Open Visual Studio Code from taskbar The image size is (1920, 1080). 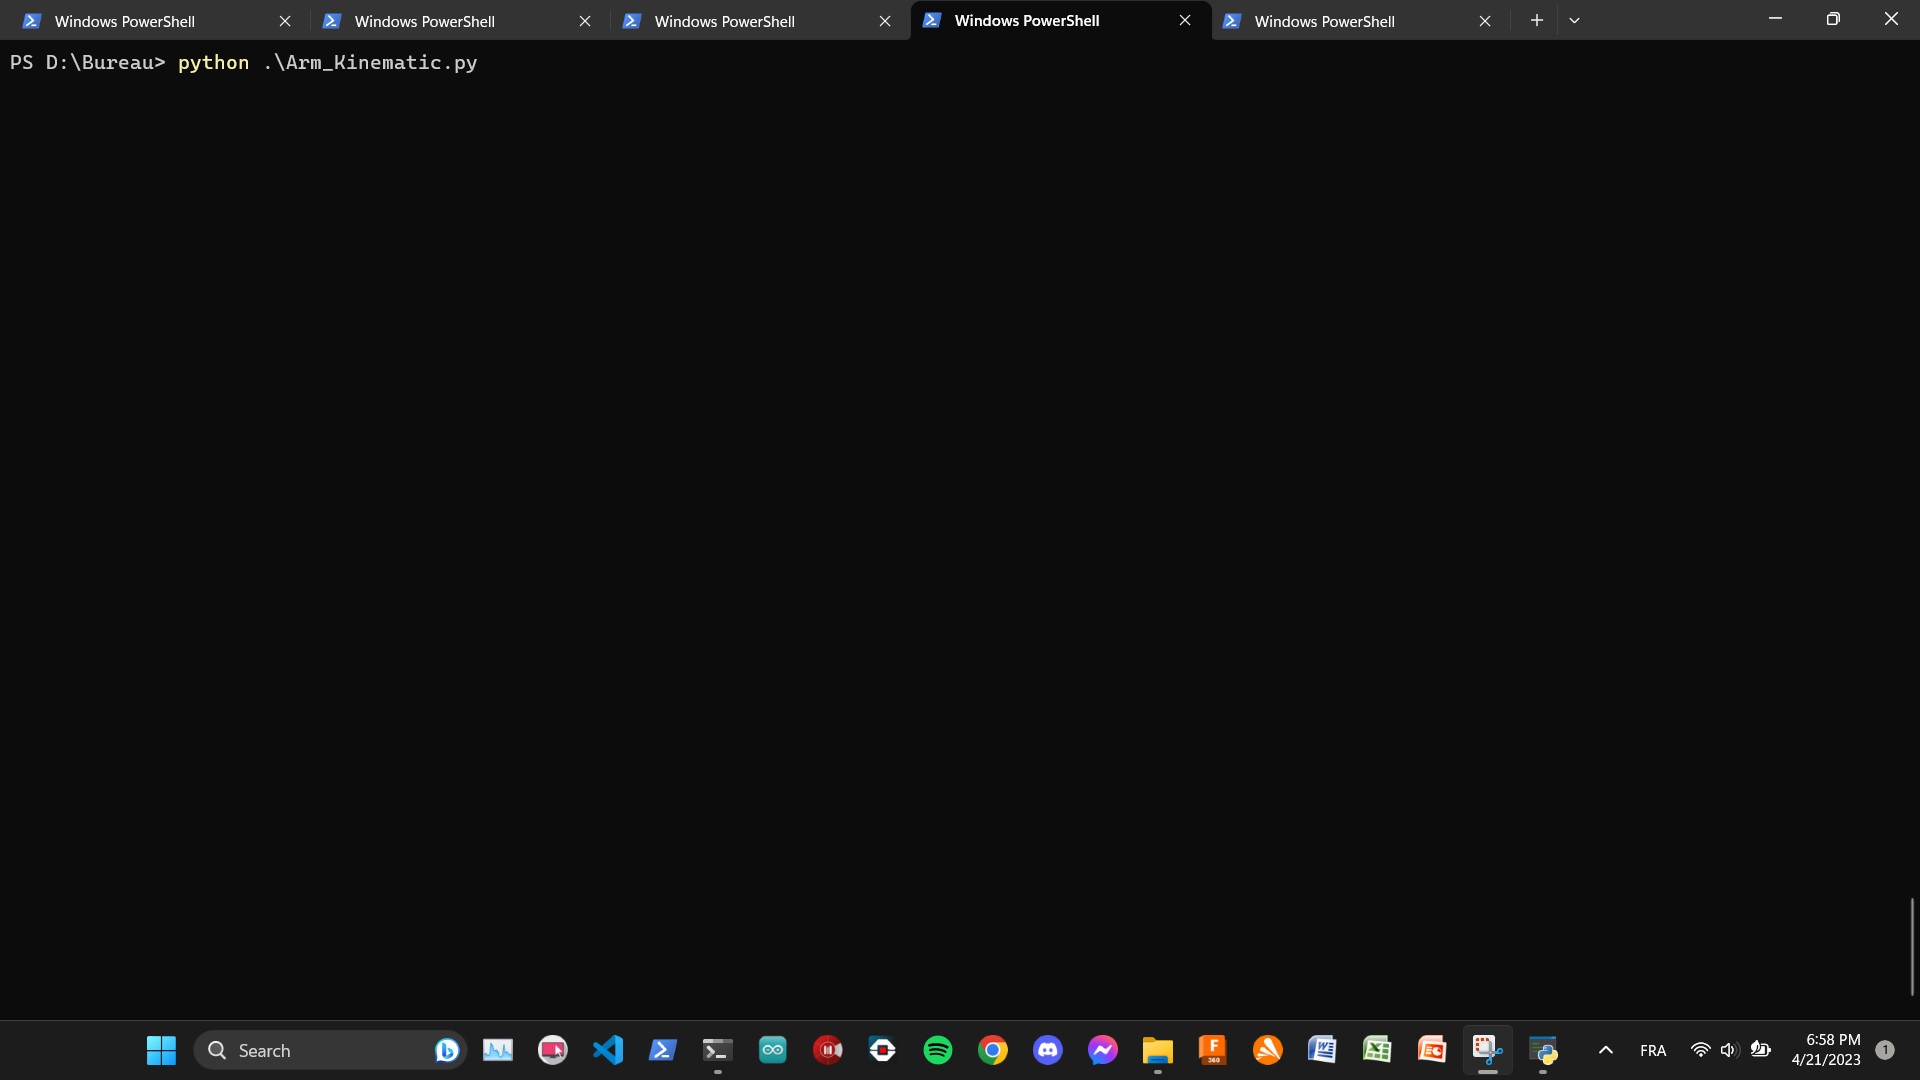click(x=608, y=1050)
